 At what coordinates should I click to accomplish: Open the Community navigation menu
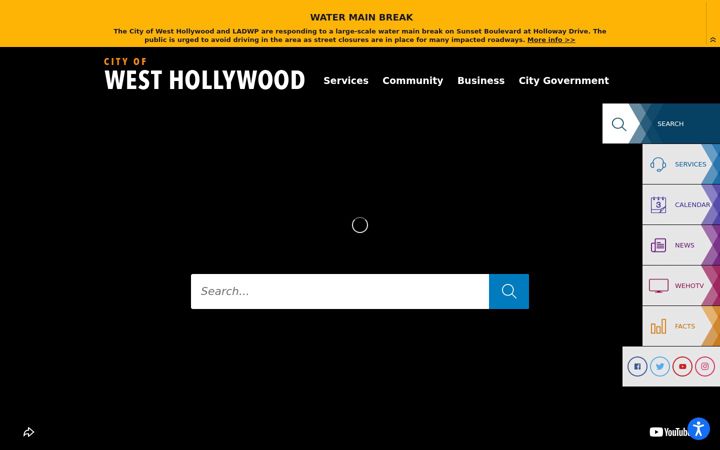point(413,80)
